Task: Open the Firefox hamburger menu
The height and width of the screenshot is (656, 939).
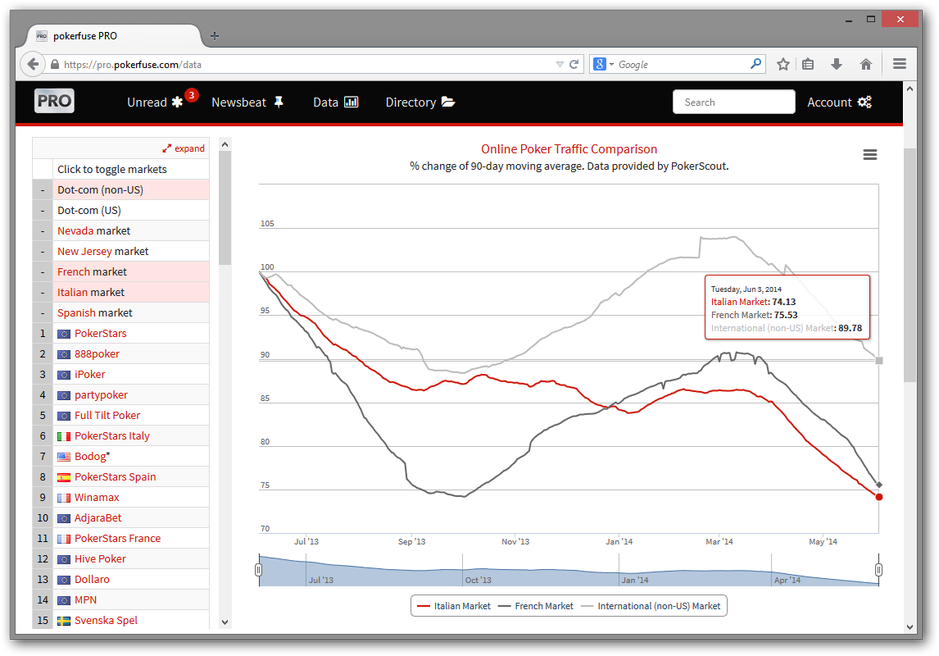Action: [899, 64]
